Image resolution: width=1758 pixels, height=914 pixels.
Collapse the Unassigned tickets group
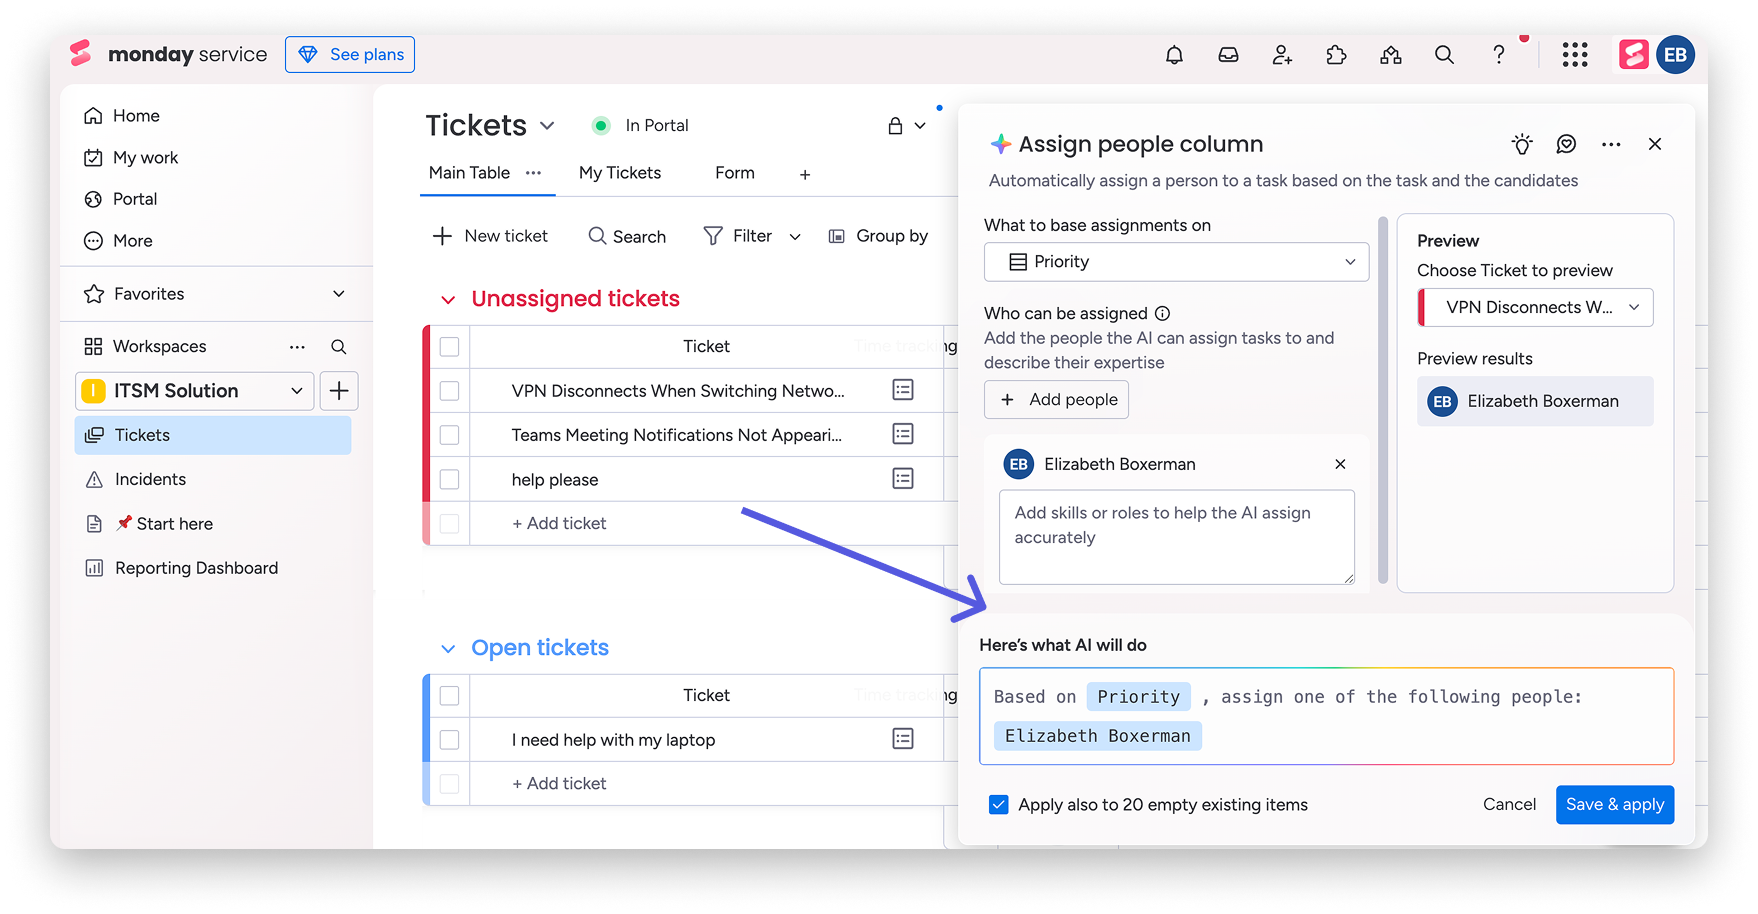(448, 299)
